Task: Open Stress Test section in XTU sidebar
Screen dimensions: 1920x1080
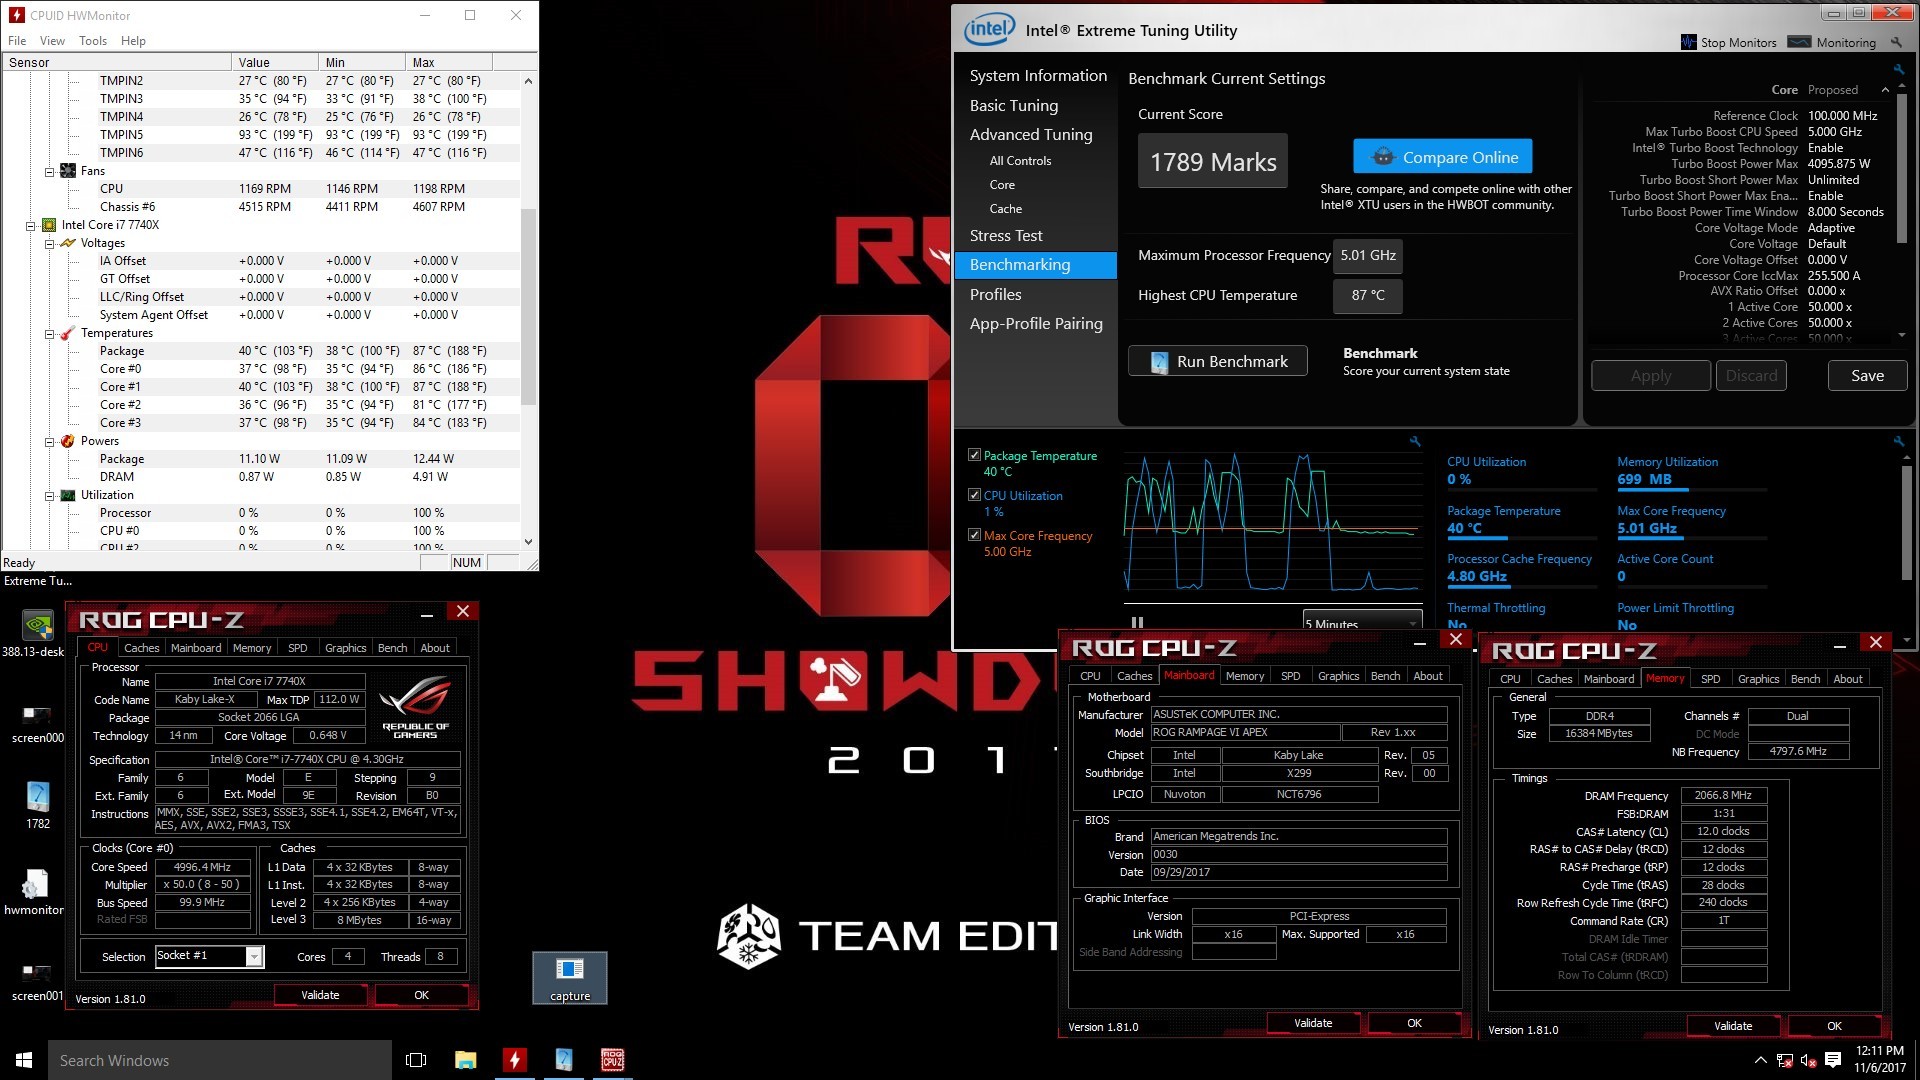Action: [1006, 235]
